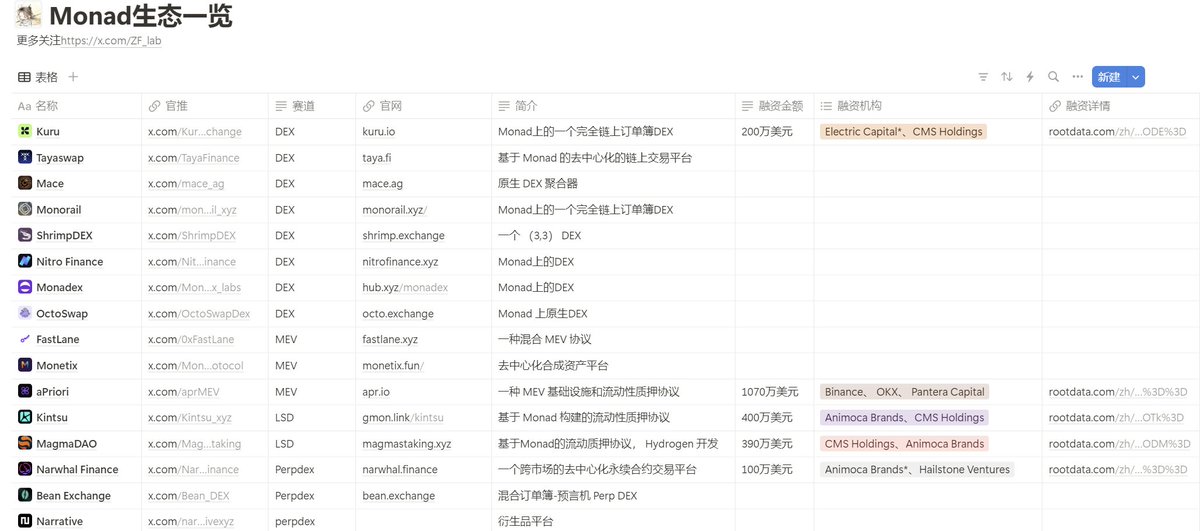Open x.com/0xFastLane Twitter link
The height and width of the screenshot is (531, 1200).
pos(191,339)
